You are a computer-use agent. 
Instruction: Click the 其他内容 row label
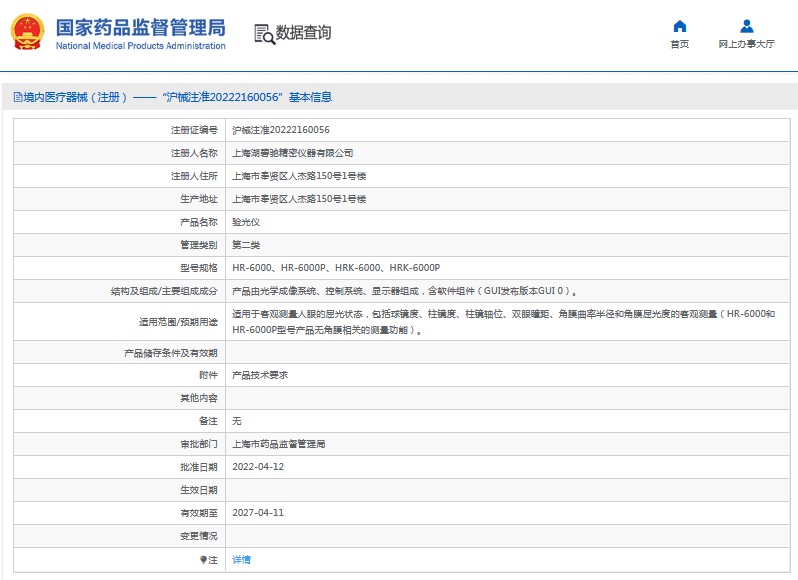[x=198, y=398]
